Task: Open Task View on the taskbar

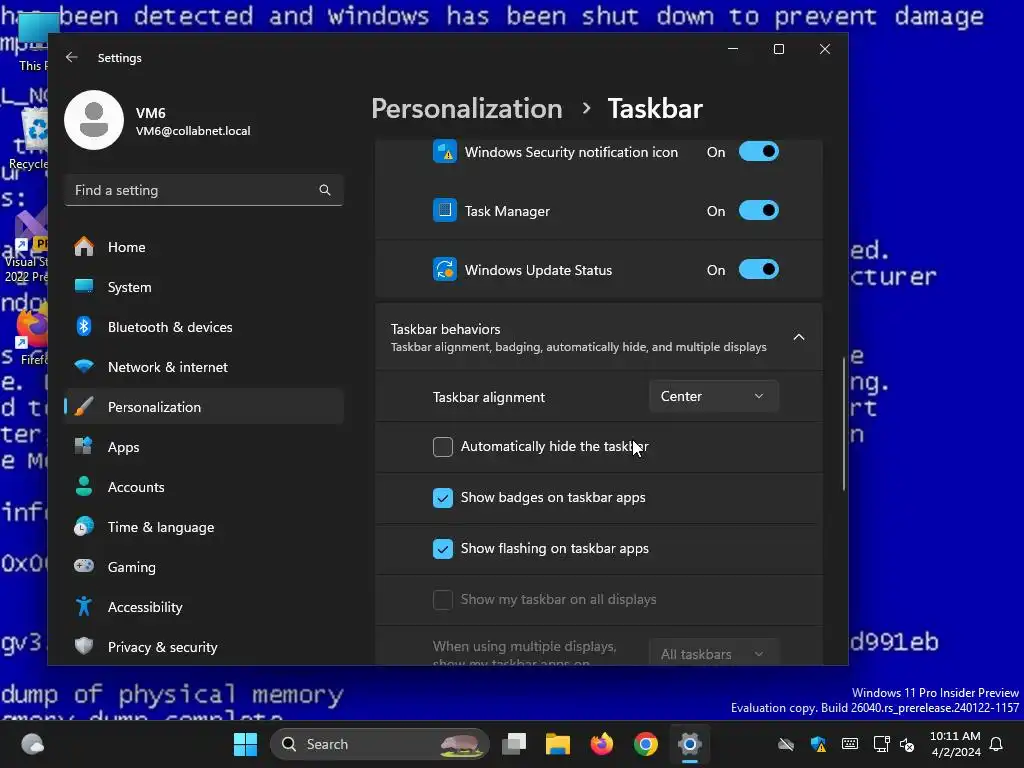Action: coord(514,744)
